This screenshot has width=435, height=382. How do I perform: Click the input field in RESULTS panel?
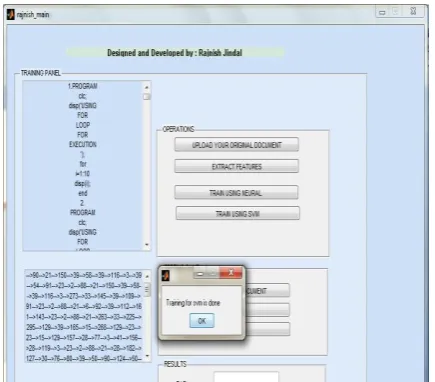(x=246, y=377)
